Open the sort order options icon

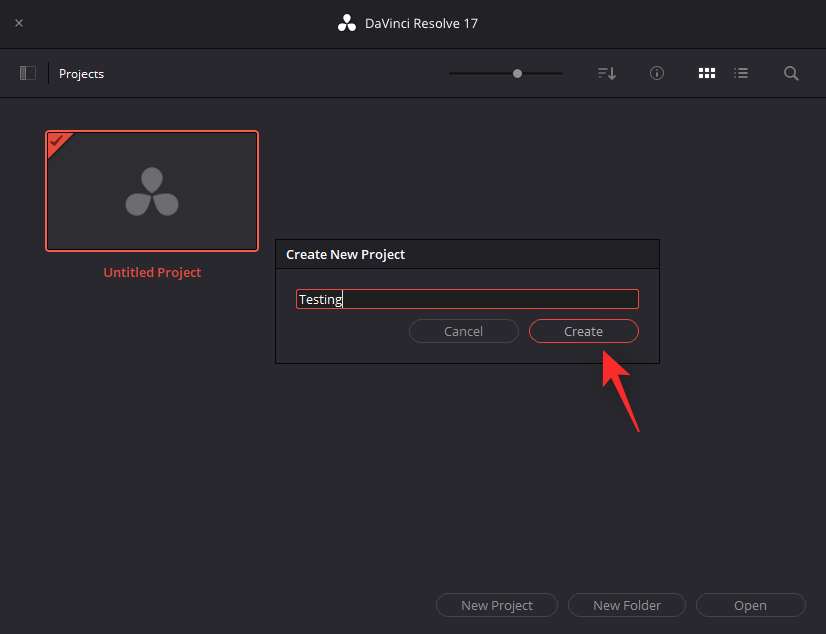[x=607, y=73]
